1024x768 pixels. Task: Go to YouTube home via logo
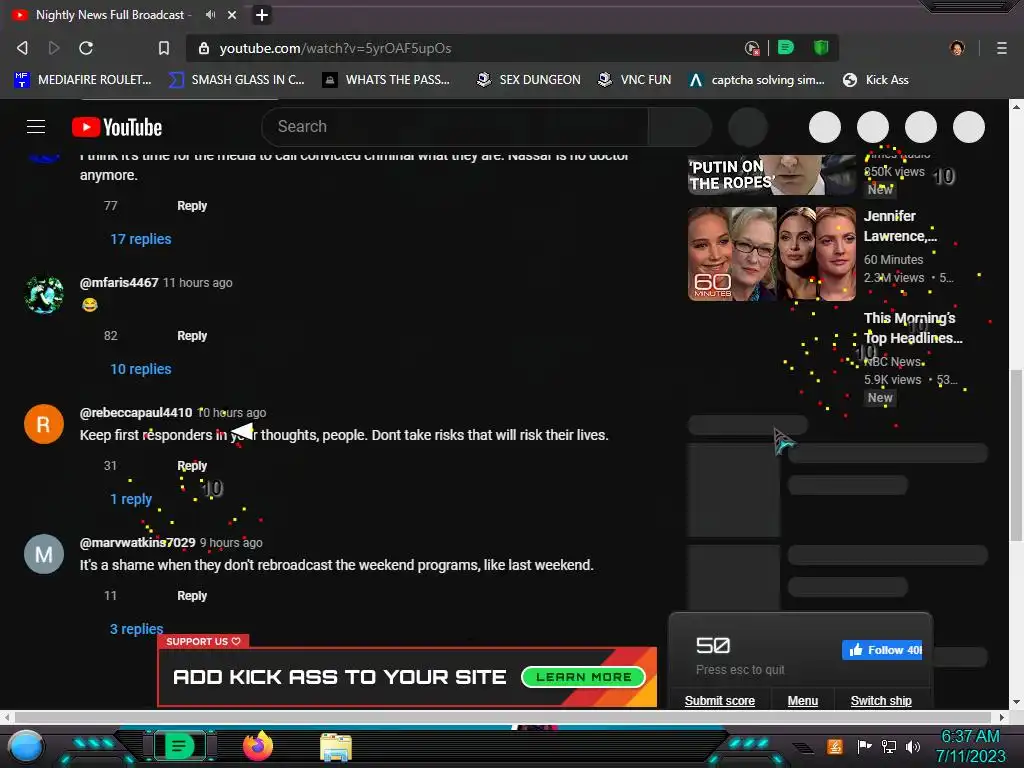[x=117, y=127]
